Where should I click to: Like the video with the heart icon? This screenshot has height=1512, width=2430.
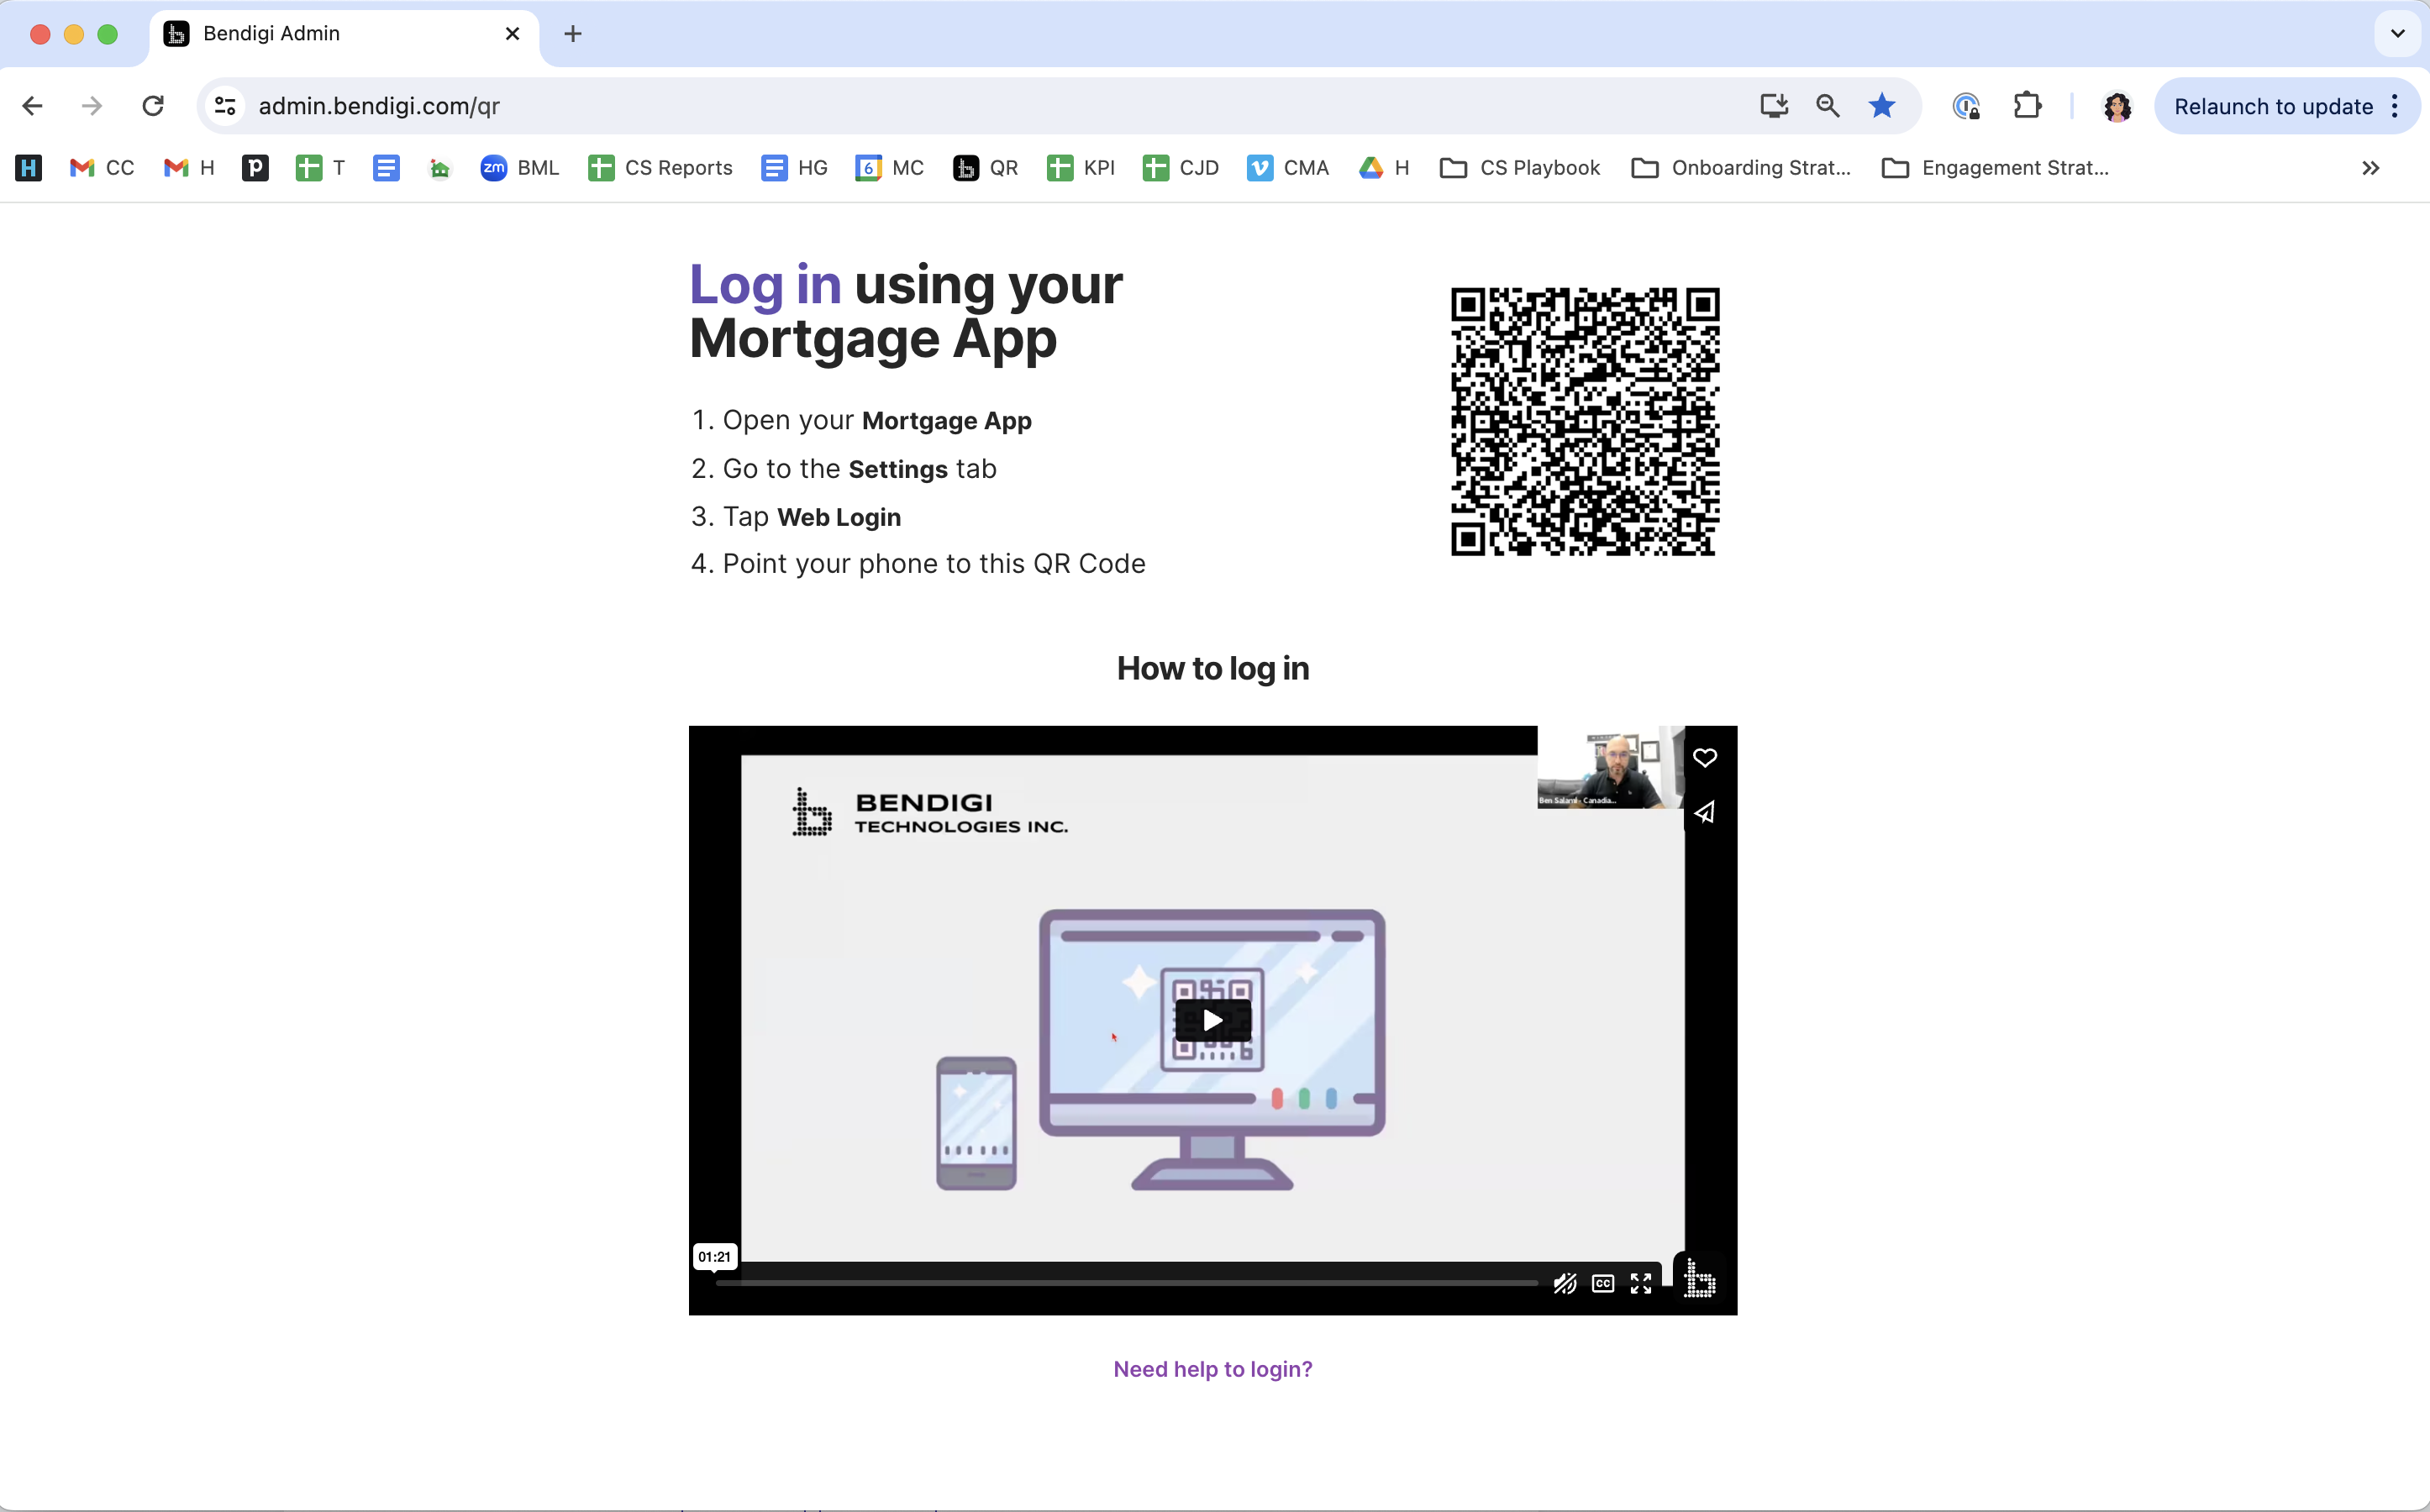point(1705,757)
